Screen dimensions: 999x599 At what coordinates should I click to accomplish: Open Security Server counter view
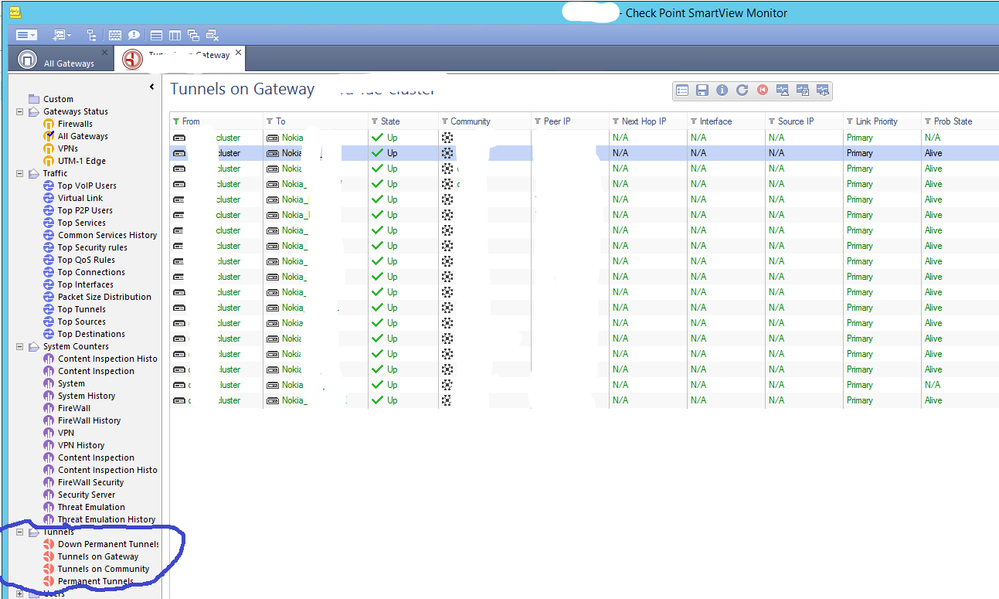86,495
